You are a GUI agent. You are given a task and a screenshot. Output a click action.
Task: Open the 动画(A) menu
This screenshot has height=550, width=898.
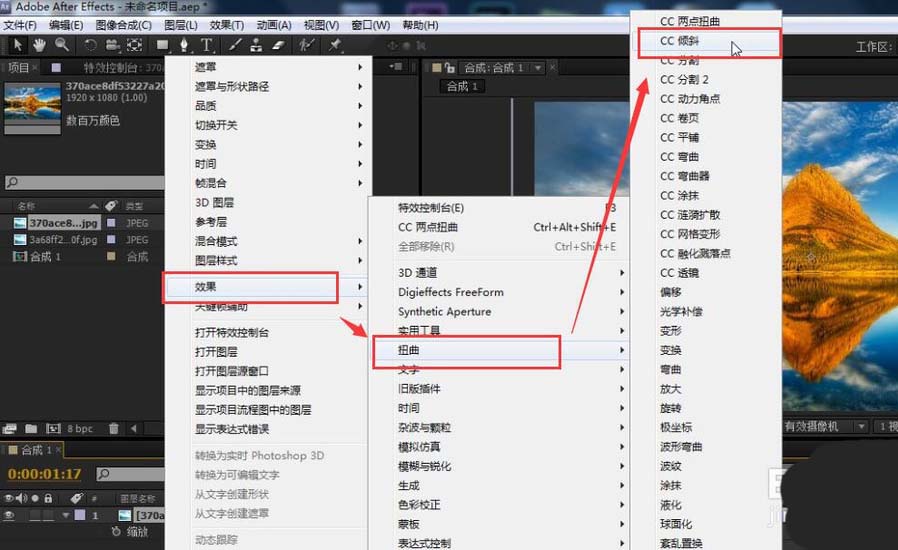point(274,25)
